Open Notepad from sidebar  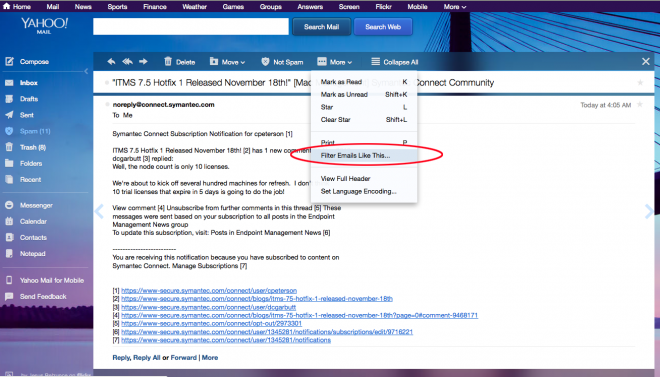click(32, 254)
